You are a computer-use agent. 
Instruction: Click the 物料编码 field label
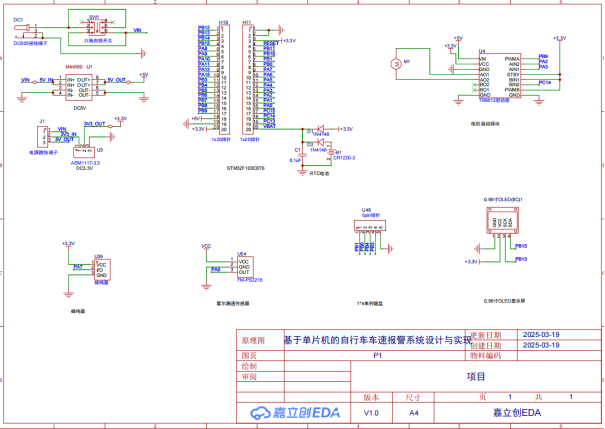485,355
